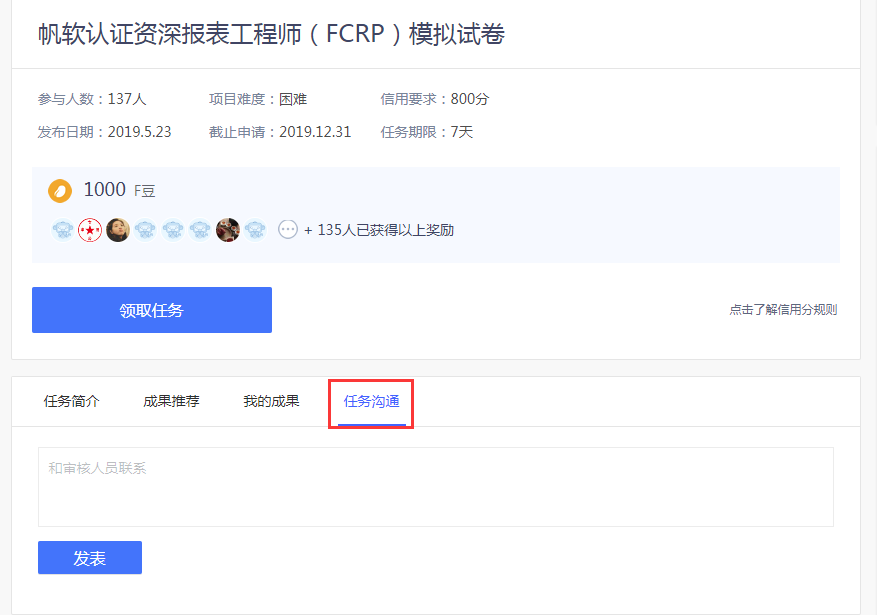Click the 领取任务 button
Screen dimensions: 877x615
152,310
